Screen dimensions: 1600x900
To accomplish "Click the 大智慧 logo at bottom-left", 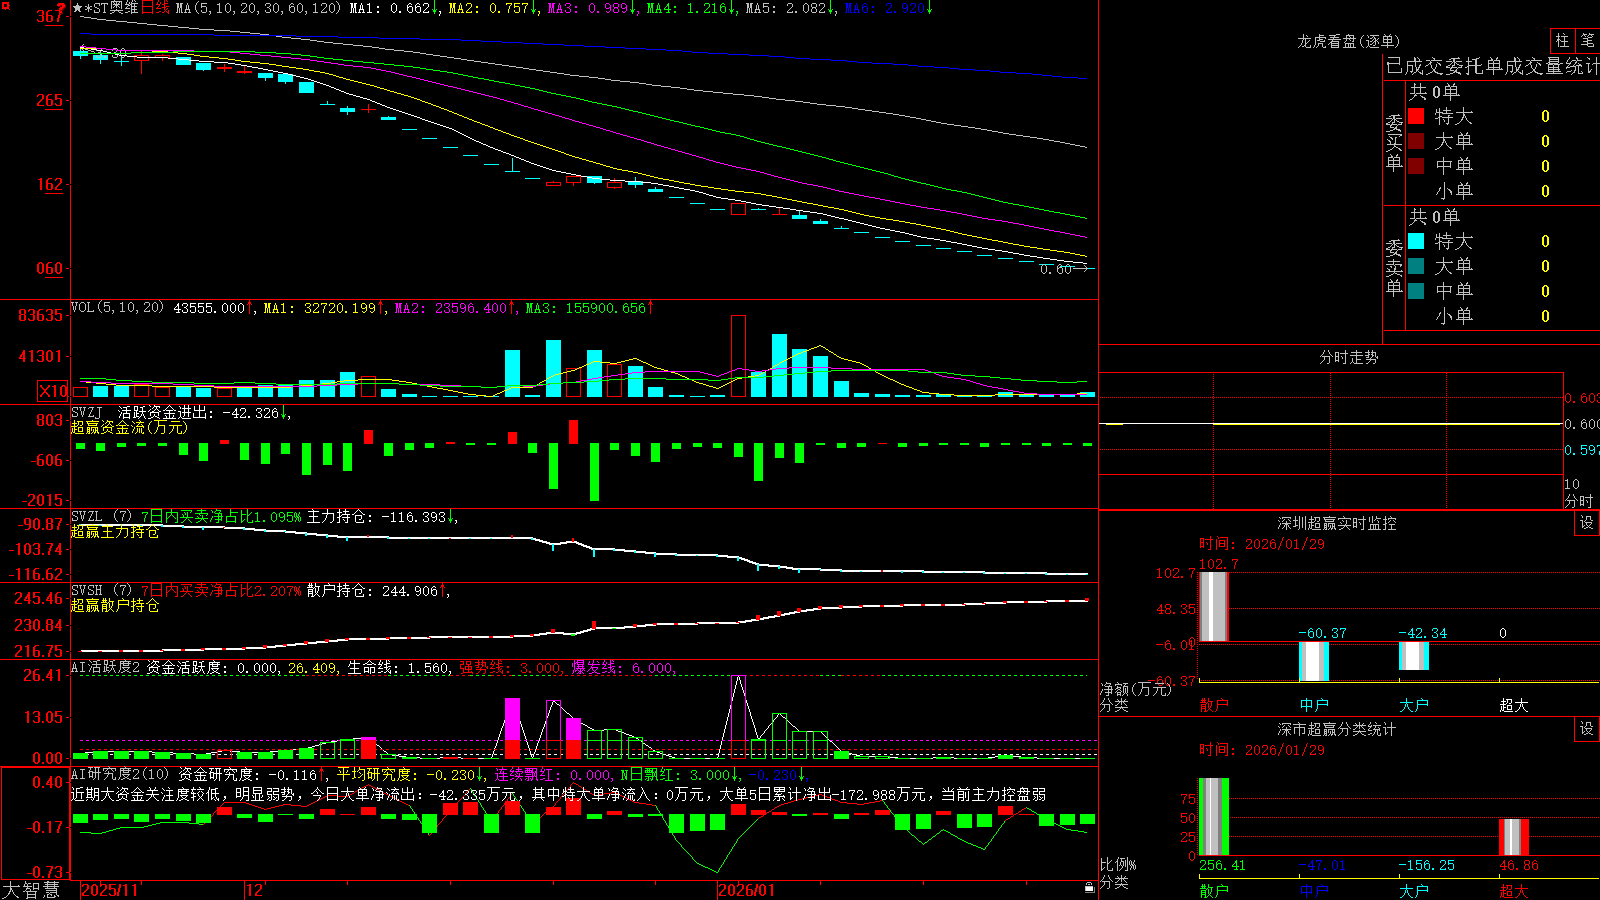I will coord(31,890).
